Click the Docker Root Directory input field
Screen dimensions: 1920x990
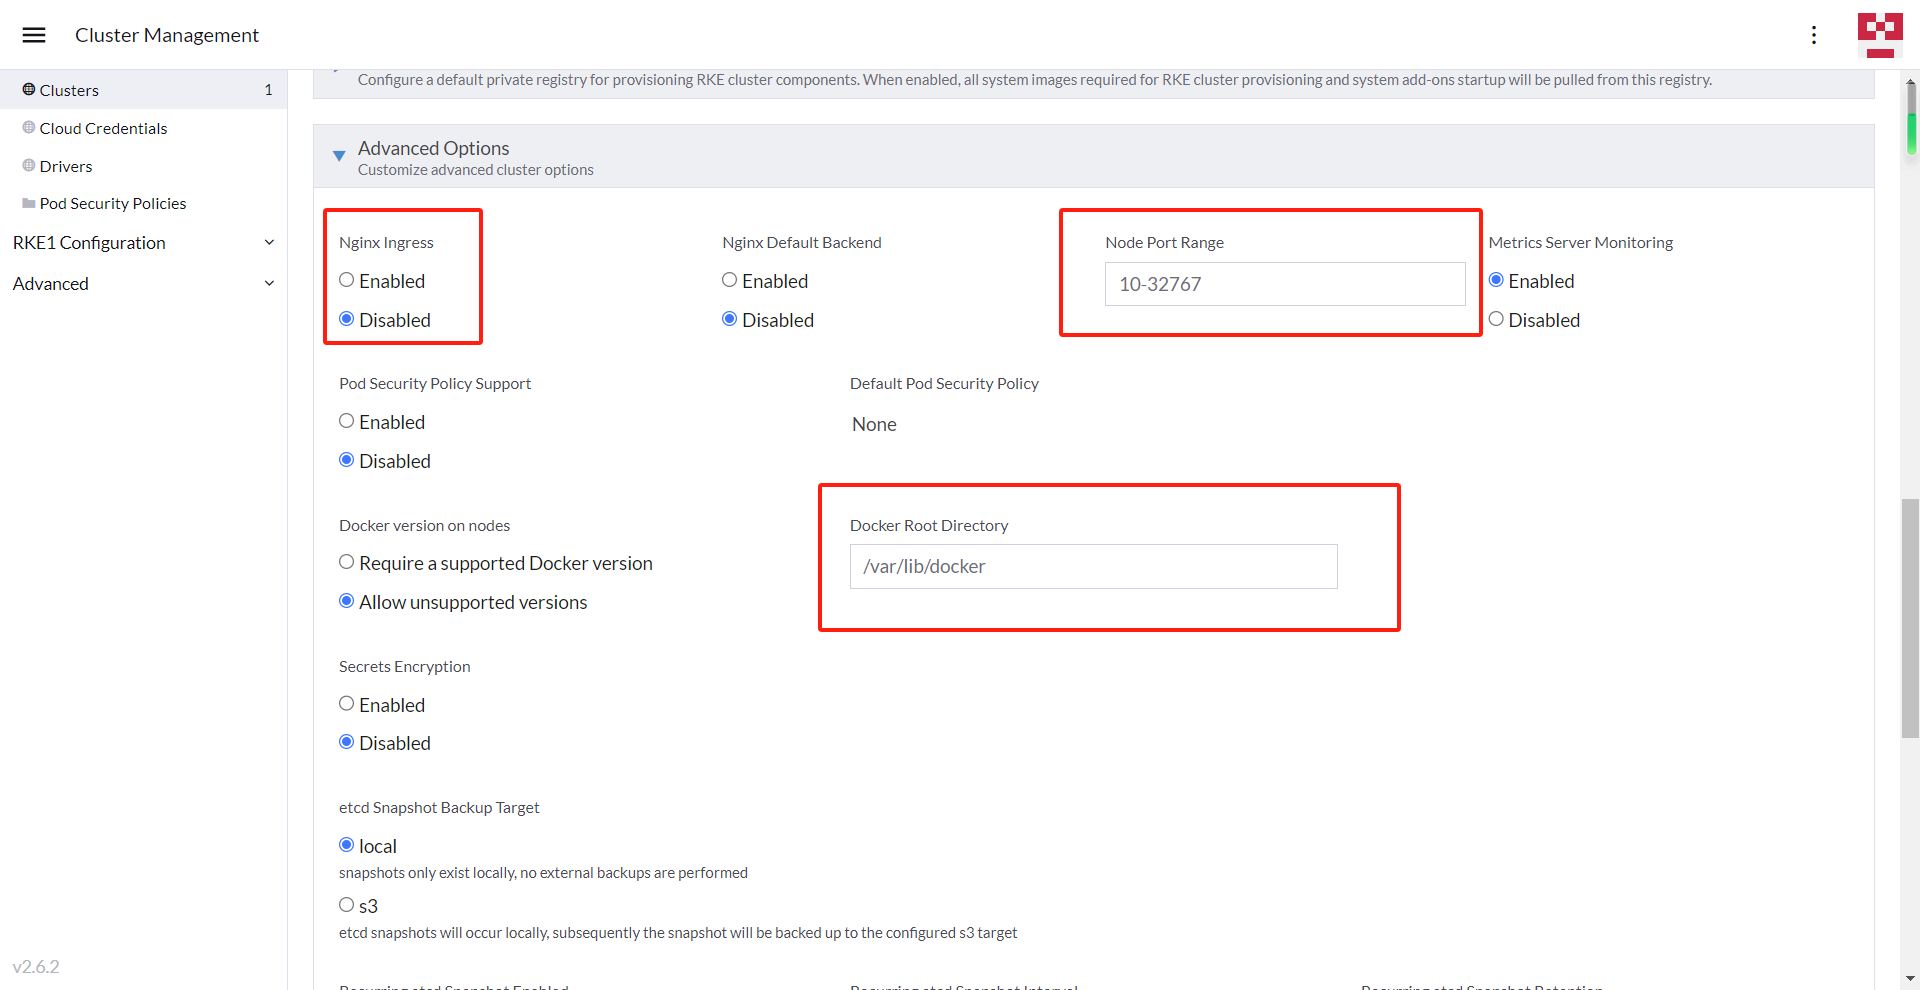pyautogui.click(x=1093, y=566)
